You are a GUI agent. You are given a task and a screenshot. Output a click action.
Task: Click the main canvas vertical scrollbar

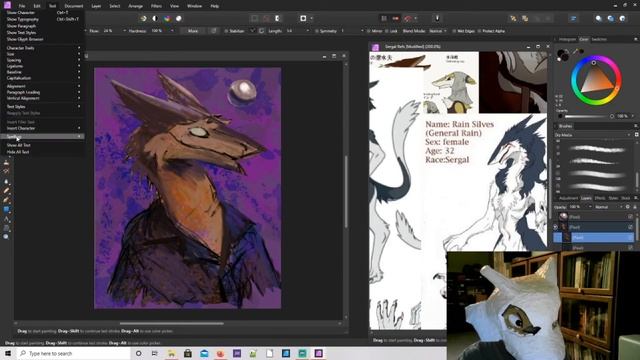(346, 191)
